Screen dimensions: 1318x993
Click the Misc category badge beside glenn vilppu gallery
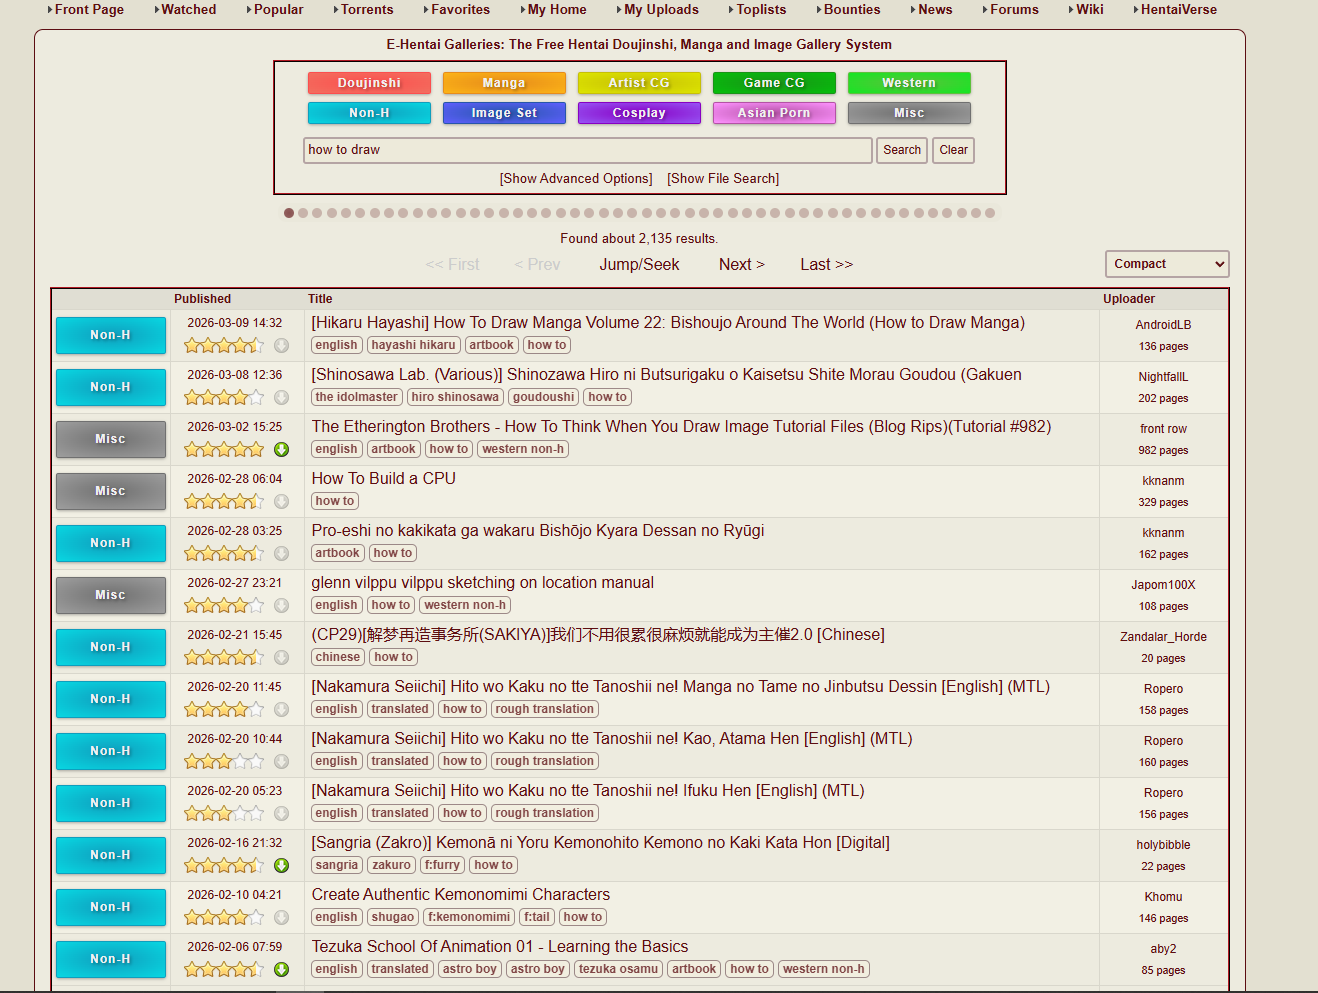[111, 595]
